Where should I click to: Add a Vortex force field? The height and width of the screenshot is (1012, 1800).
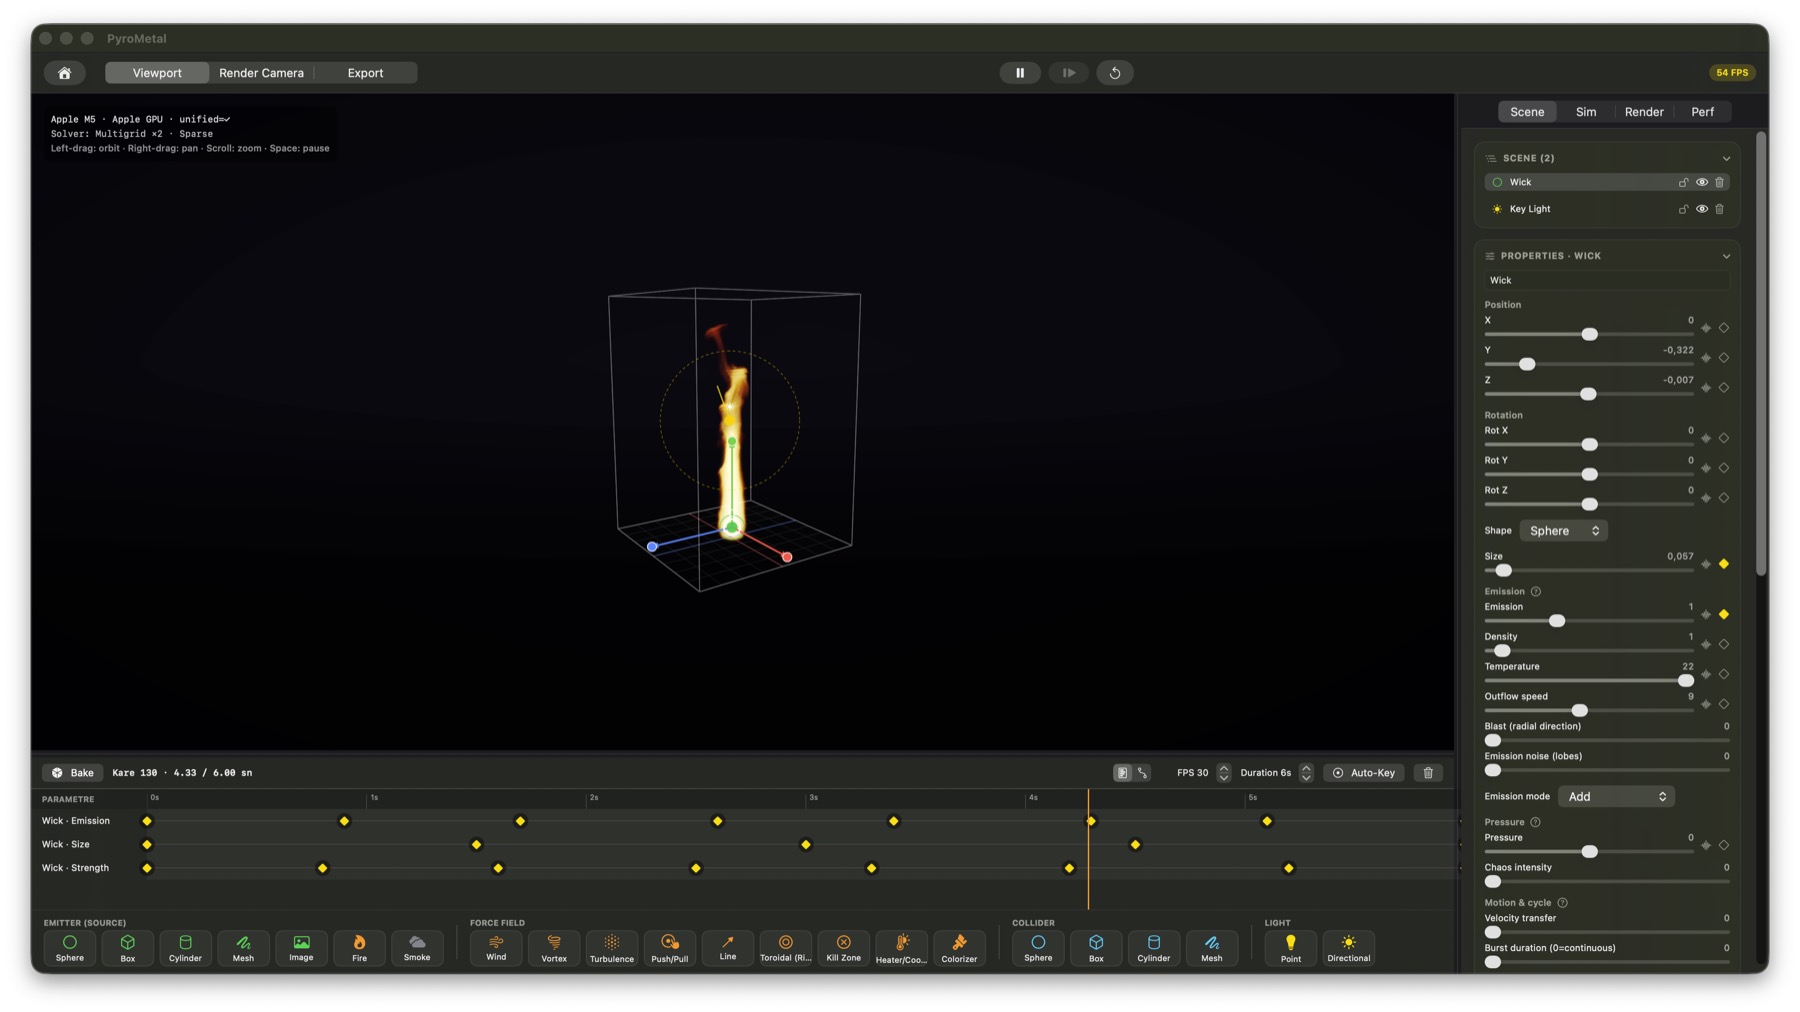[x=554, y=948]
